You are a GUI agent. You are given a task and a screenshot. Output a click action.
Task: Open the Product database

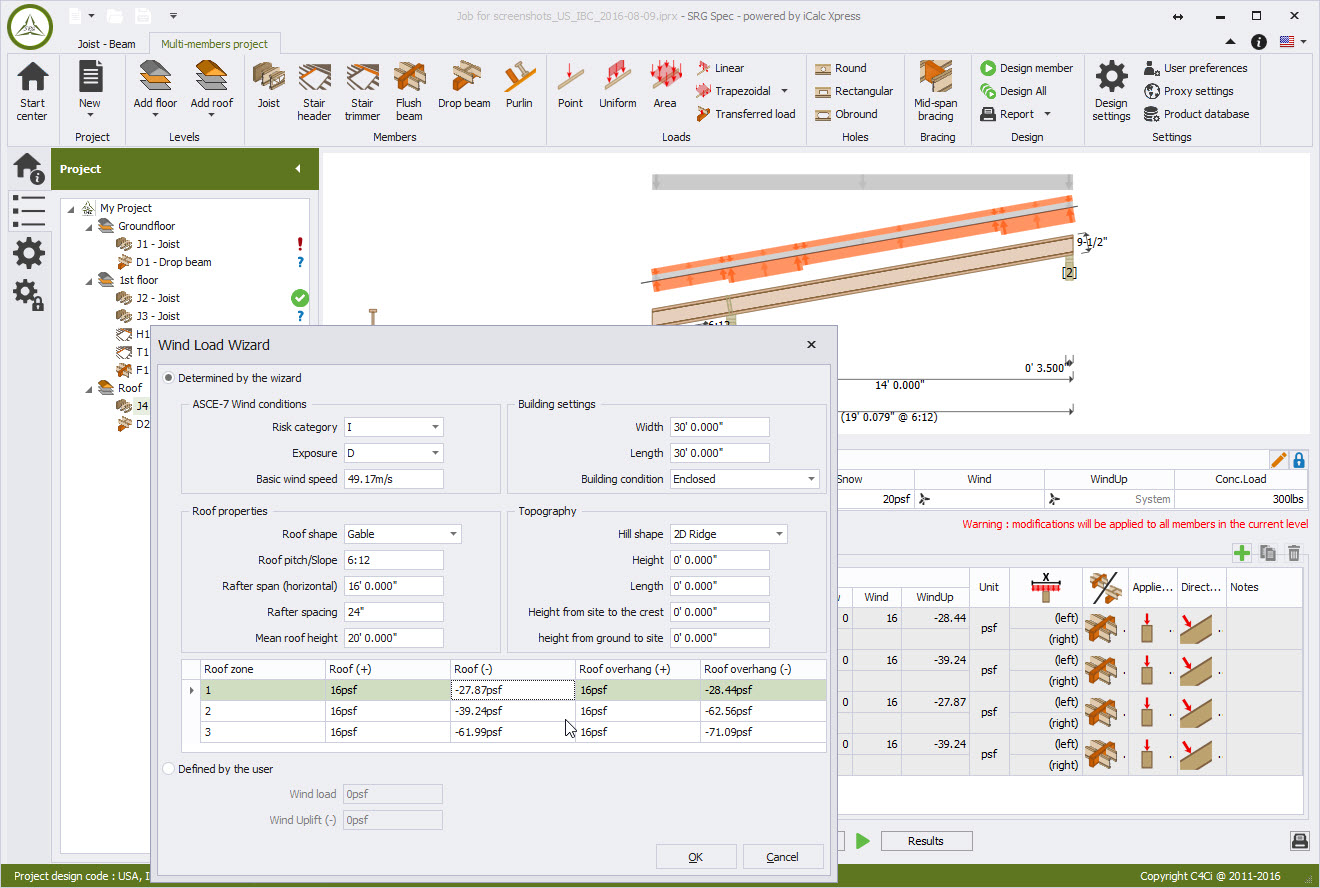point(1196,114)
